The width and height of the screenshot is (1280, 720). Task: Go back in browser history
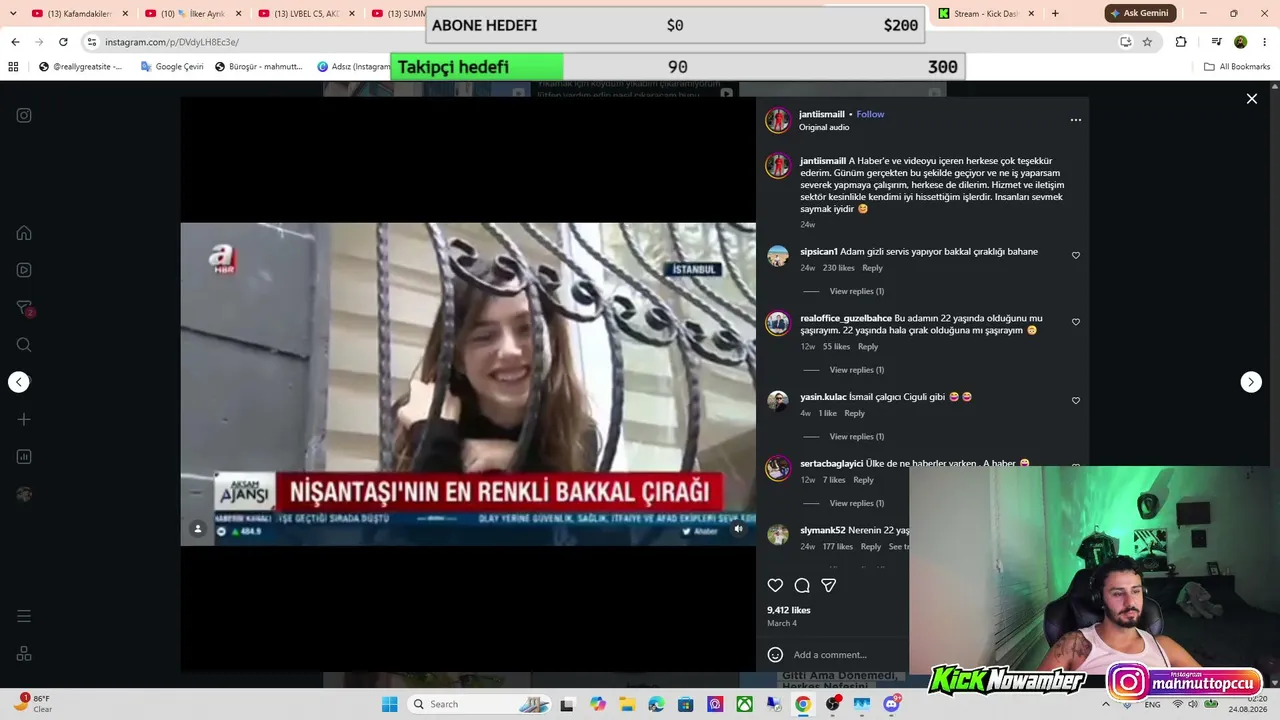coord(15,42)
